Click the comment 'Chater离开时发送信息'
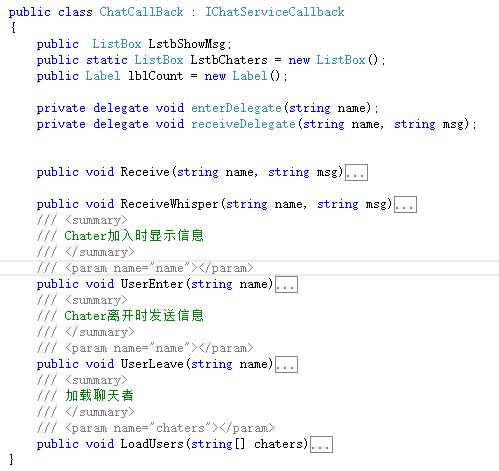 (134, 316)
